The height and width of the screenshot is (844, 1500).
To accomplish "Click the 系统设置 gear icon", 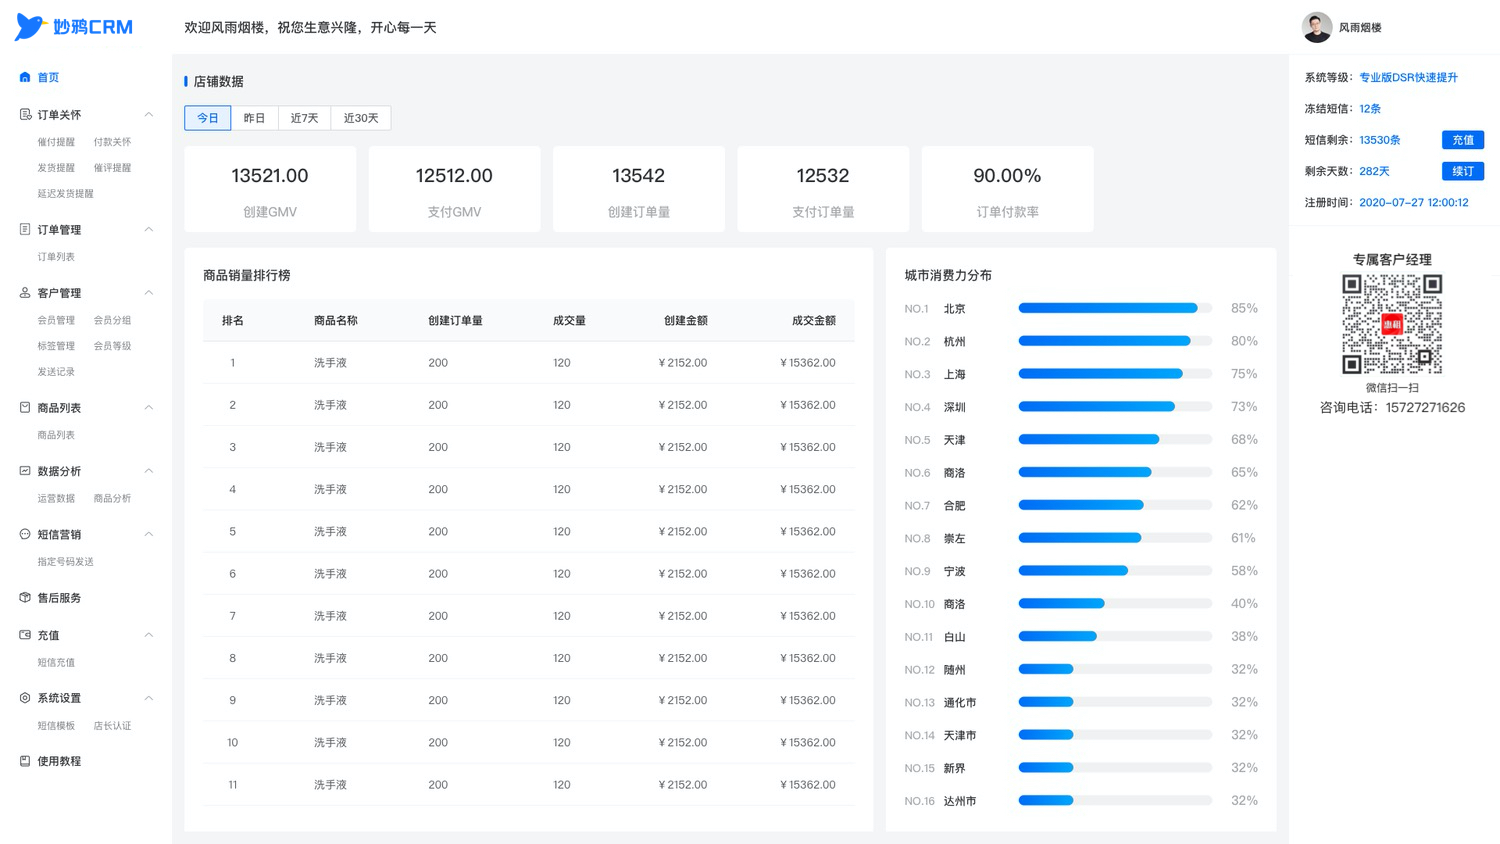I will (25, 697).
